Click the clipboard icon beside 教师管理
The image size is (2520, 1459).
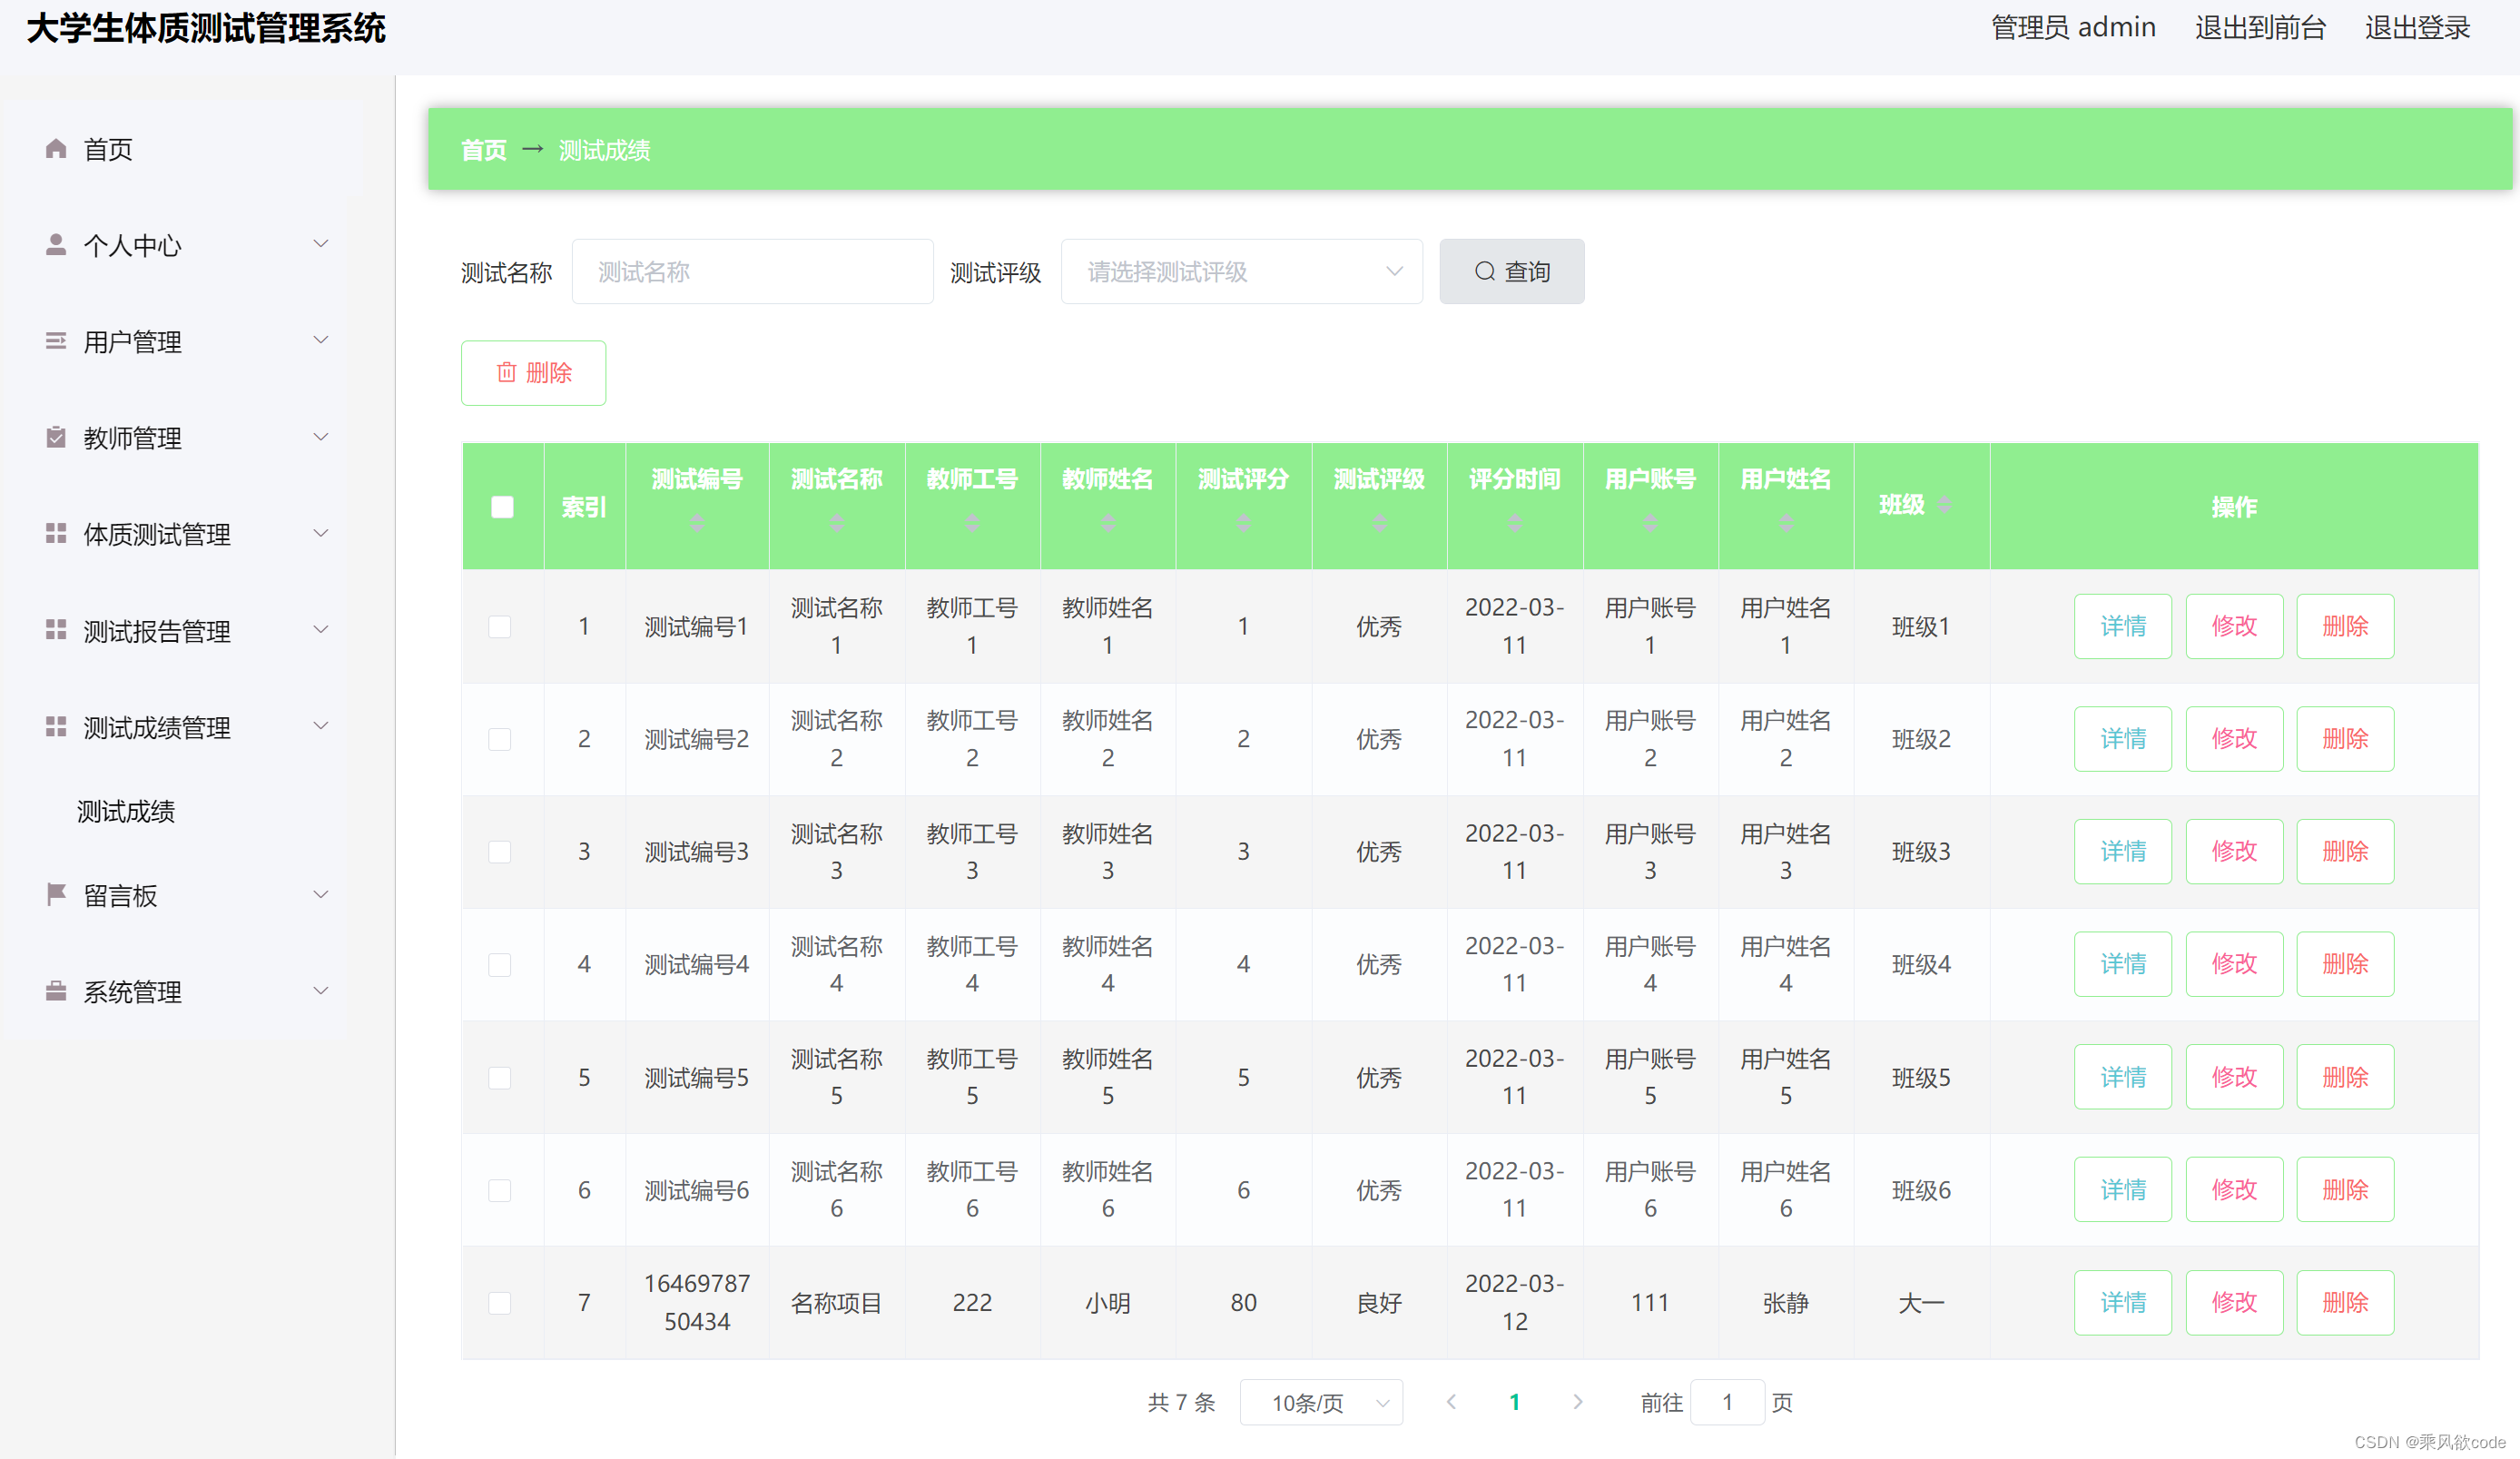56,438
